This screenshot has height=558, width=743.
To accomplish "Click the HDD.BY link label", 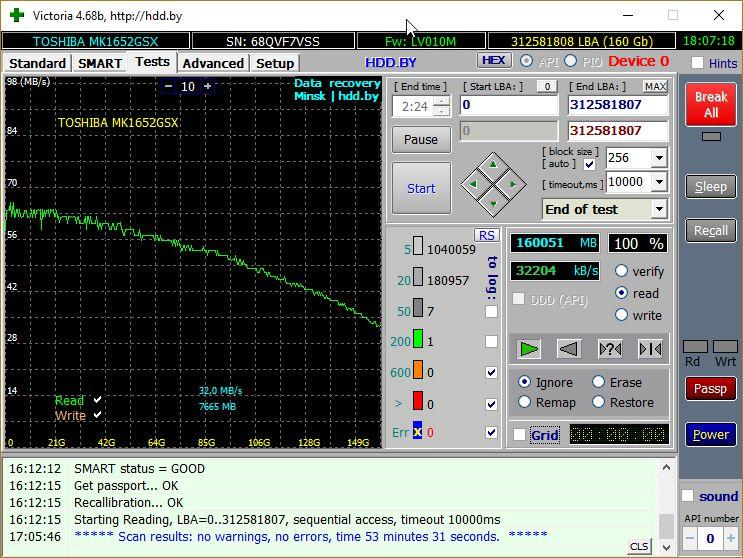I will click(x=390, y=63).
